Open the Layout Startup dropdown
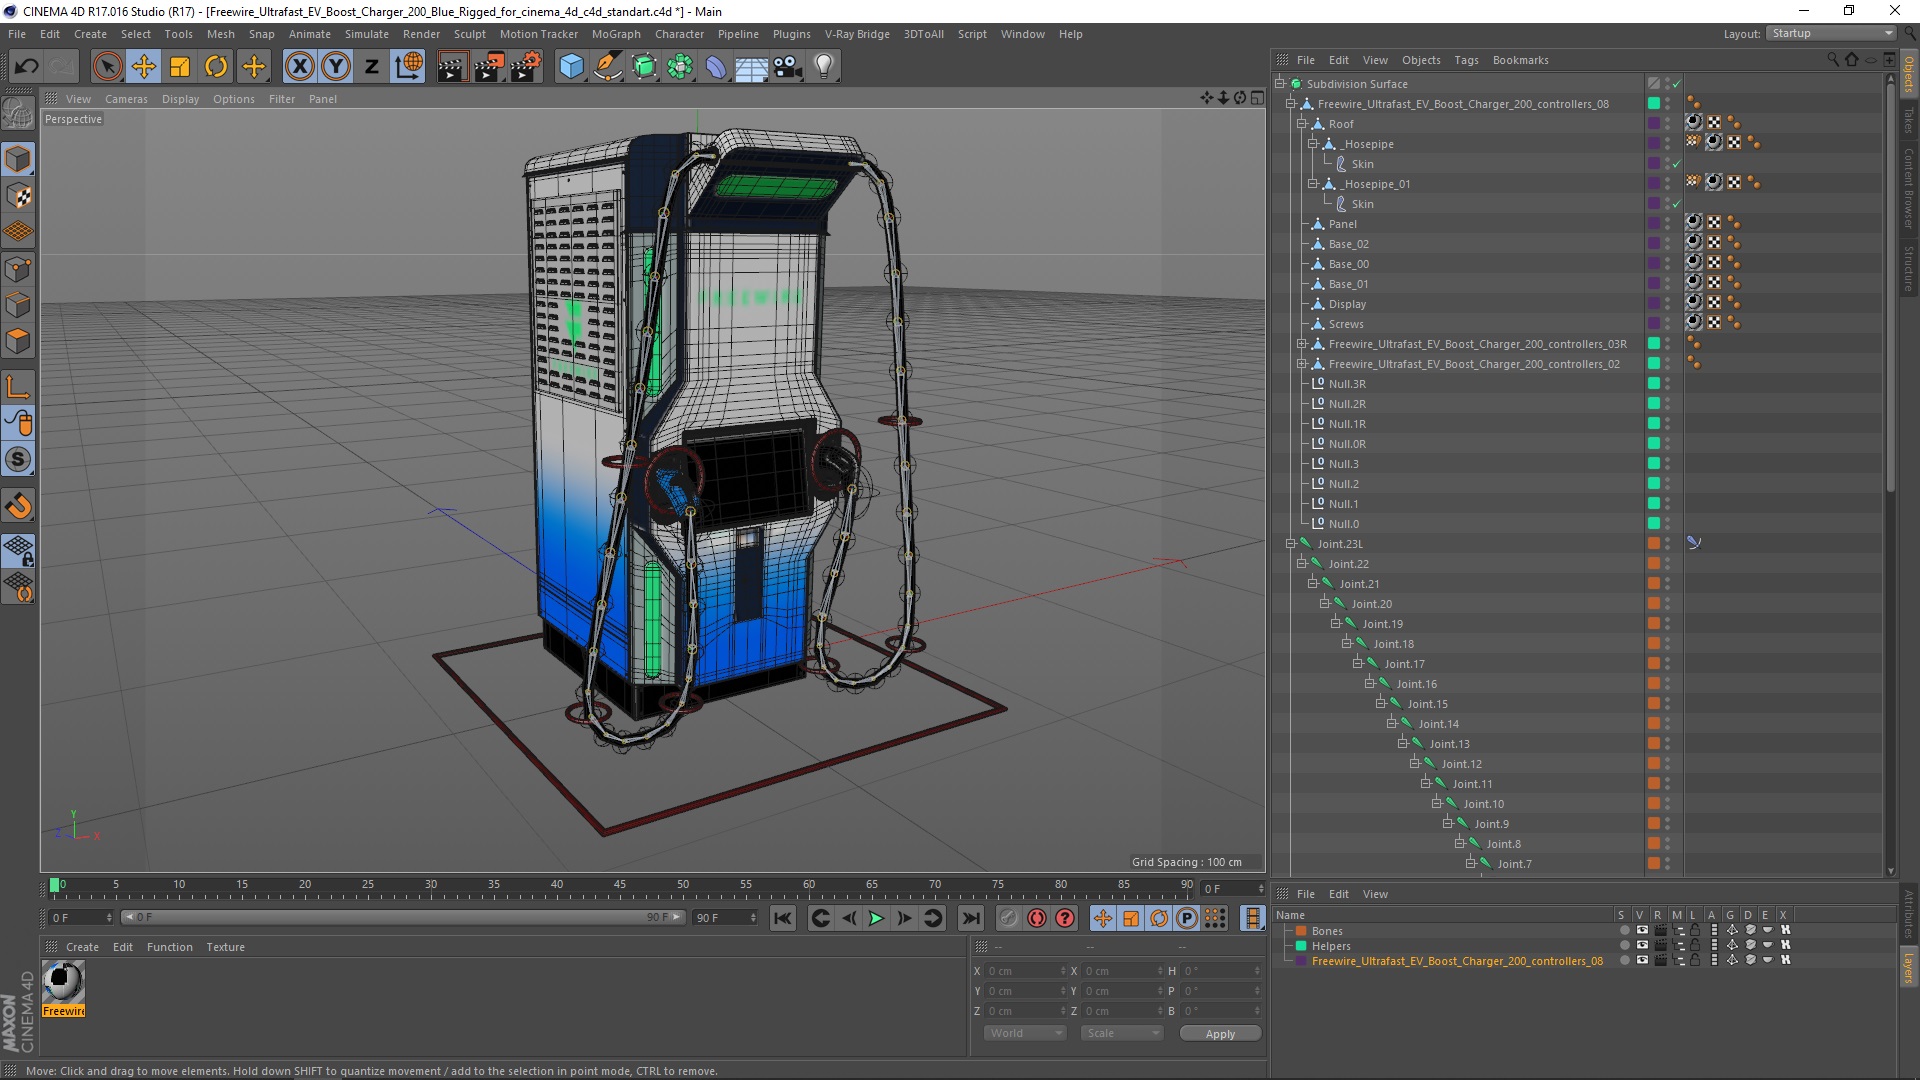 click(x=1832, y=33)
